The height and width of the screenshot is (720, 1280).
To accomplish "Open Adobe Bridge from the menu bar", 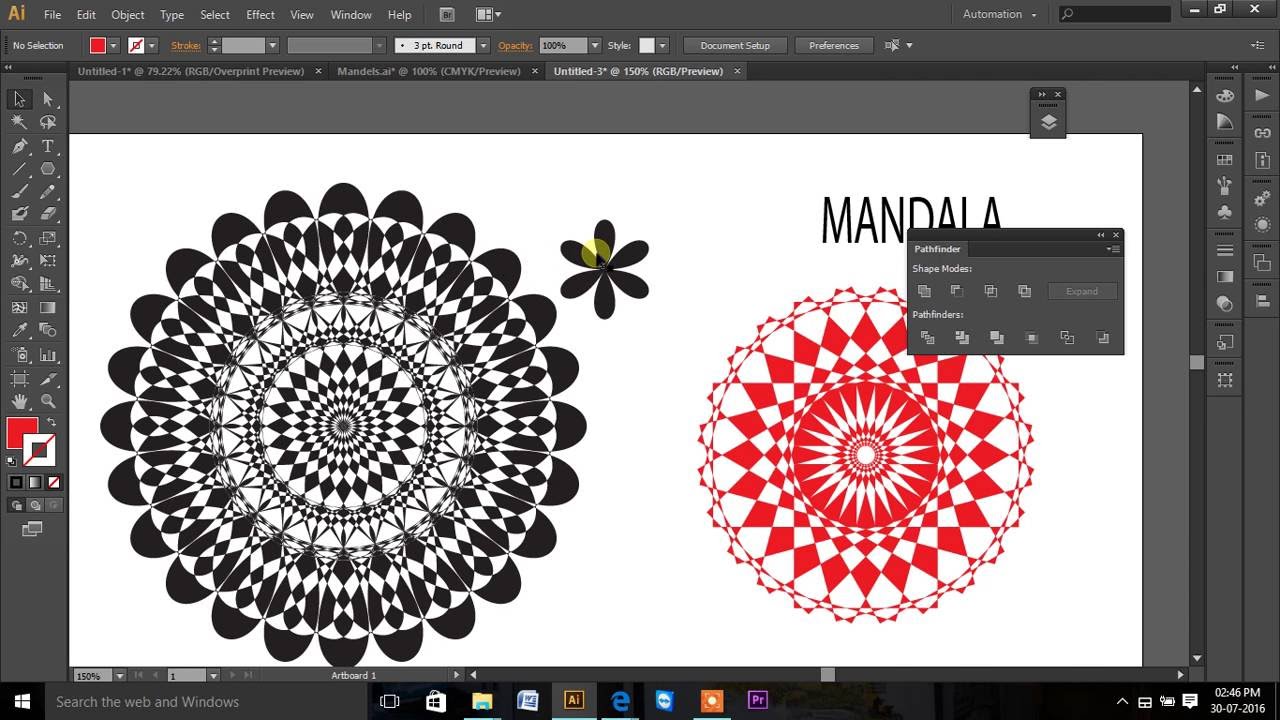I will [x=447, y=15].
